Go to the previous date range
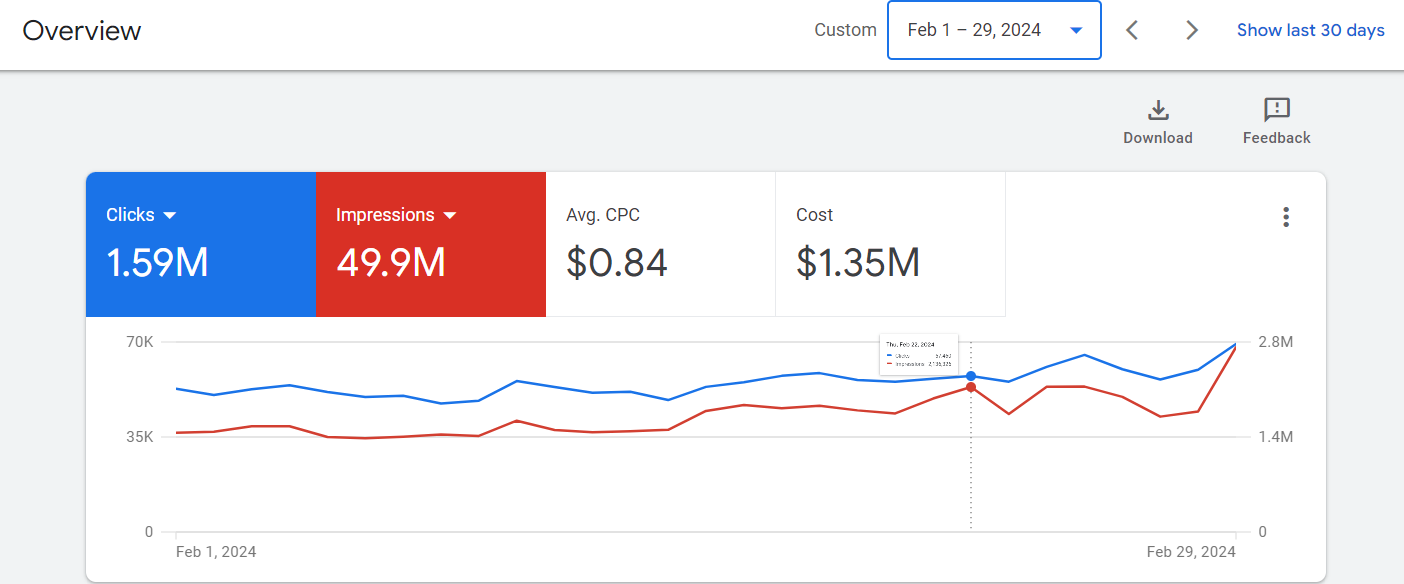This screenshot has width=1404, height=584. coord(1132,30)
